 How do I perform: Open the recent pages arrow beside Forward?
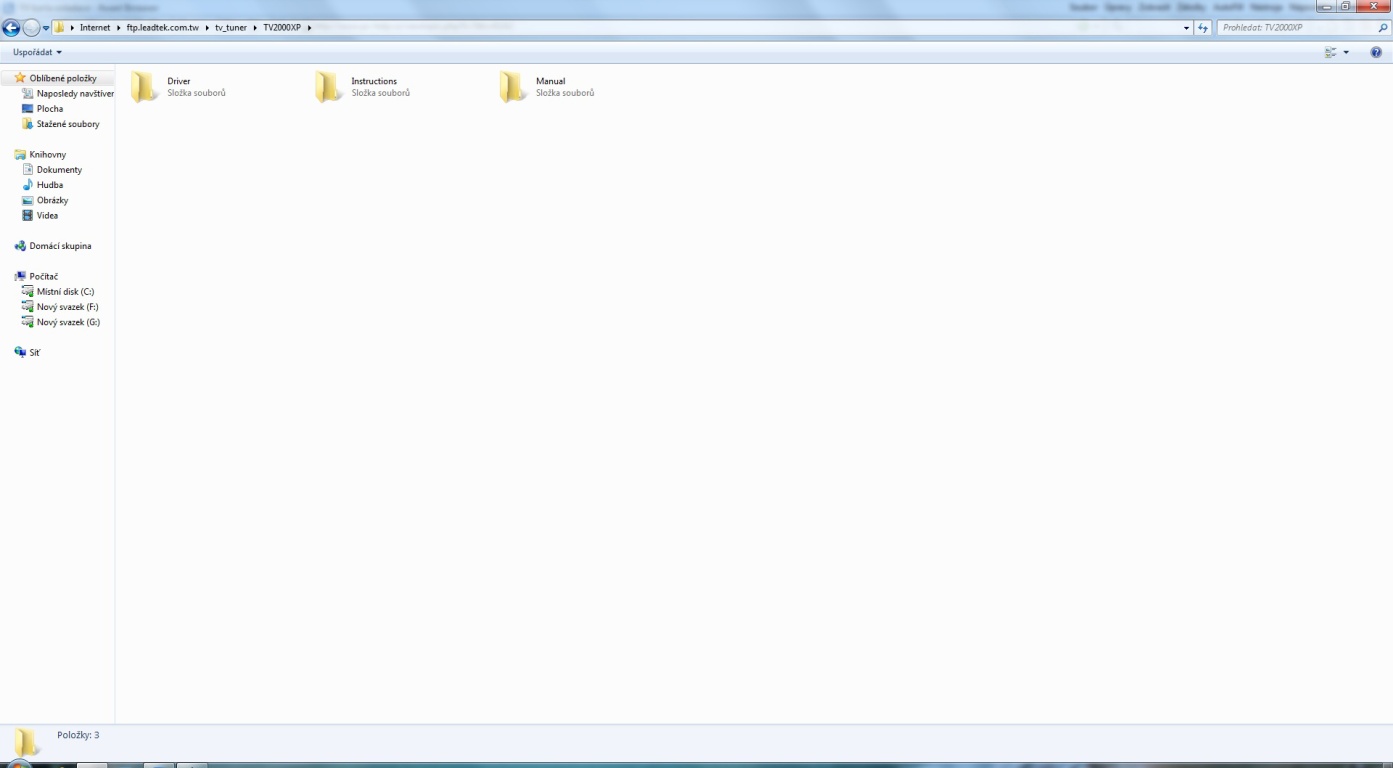pyautogui.click(x=46, y=28)
